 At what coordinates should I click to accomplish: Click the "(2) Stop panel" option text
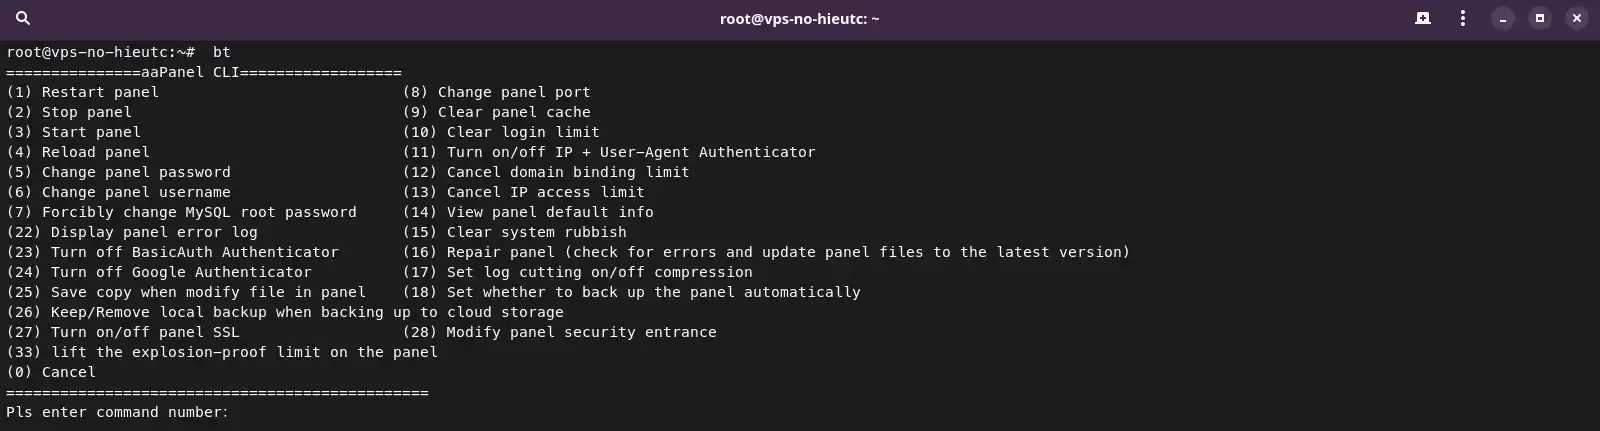(x=69, y=112)
